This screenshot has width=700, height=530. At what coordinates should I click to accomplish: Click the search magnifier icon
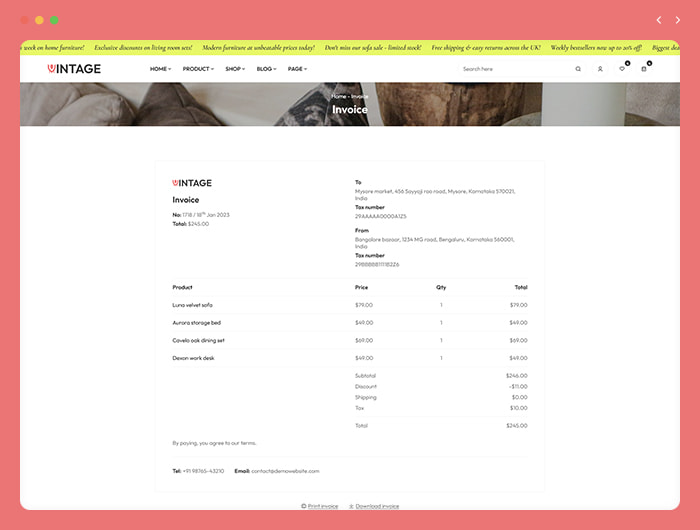577,69
